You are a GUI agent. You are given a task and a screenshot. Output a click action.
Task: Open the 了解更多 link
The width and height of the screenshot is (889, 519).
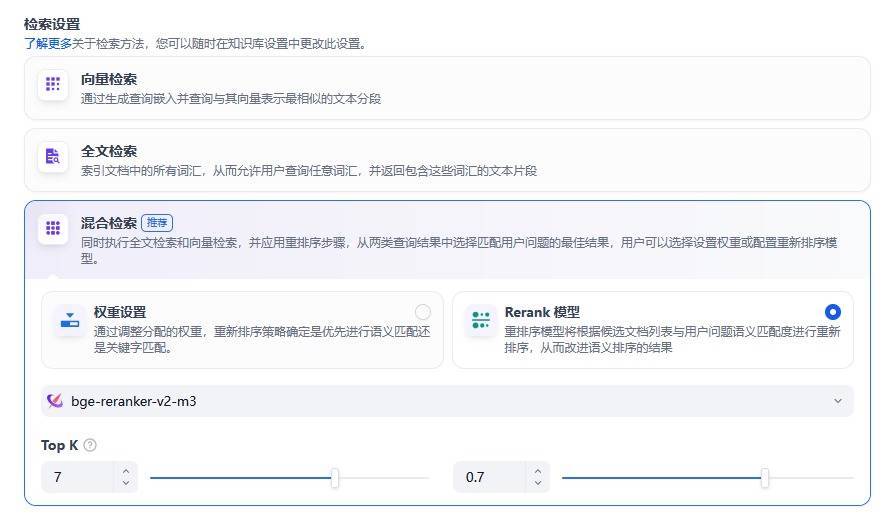(48, 44)
